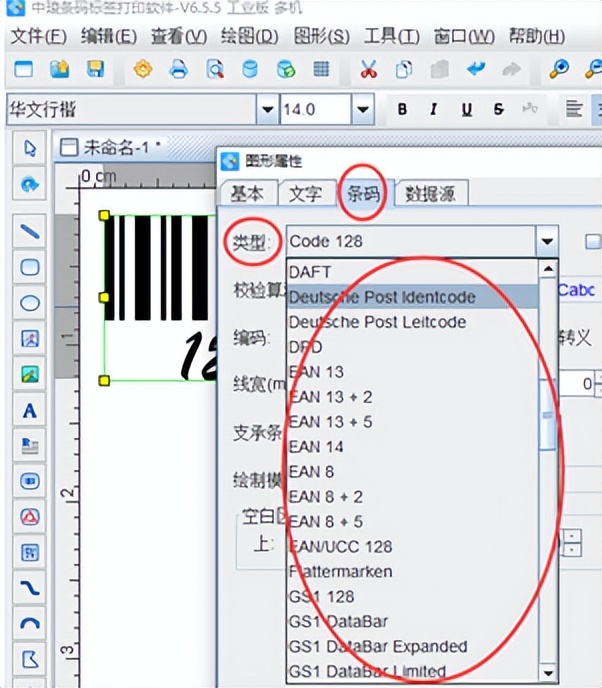The width and height of the screenshot is (602, 688).
Task: Switch to the 文字 tab
Action: (x=305, y=193)
